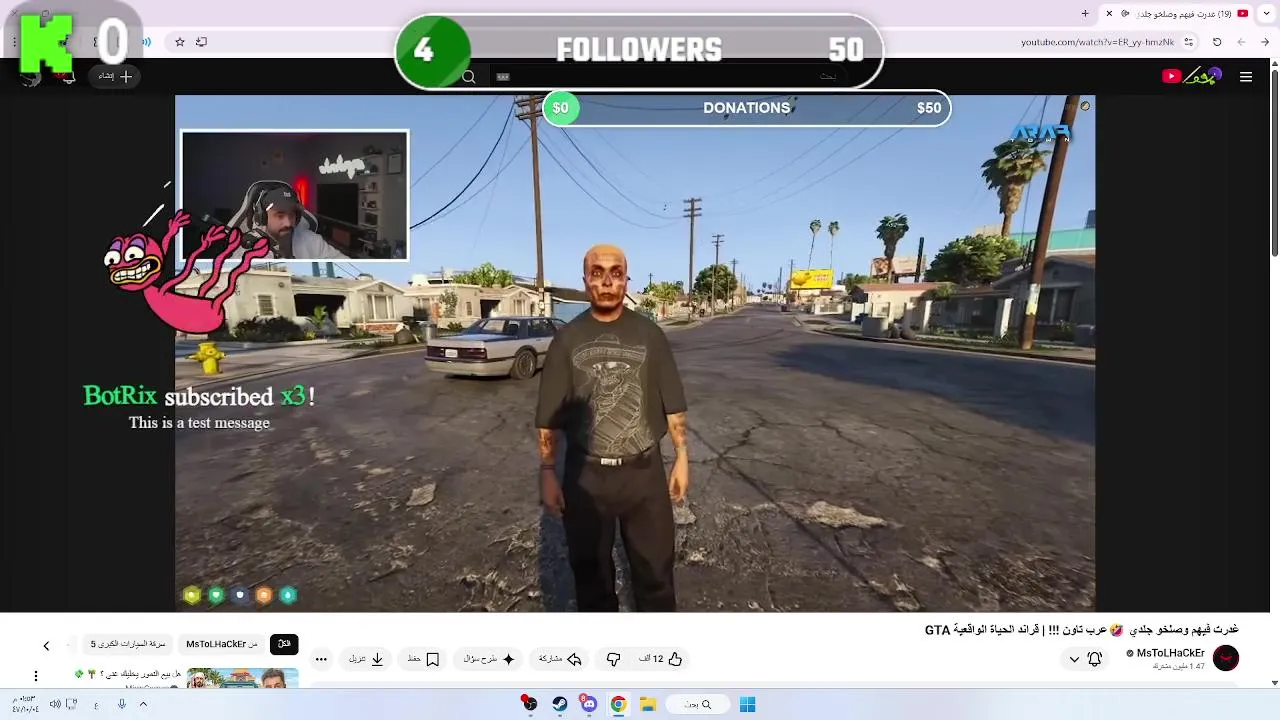1280x720 pixels.
Task: Download the video (تنزيل)
Action: point(366,659)
